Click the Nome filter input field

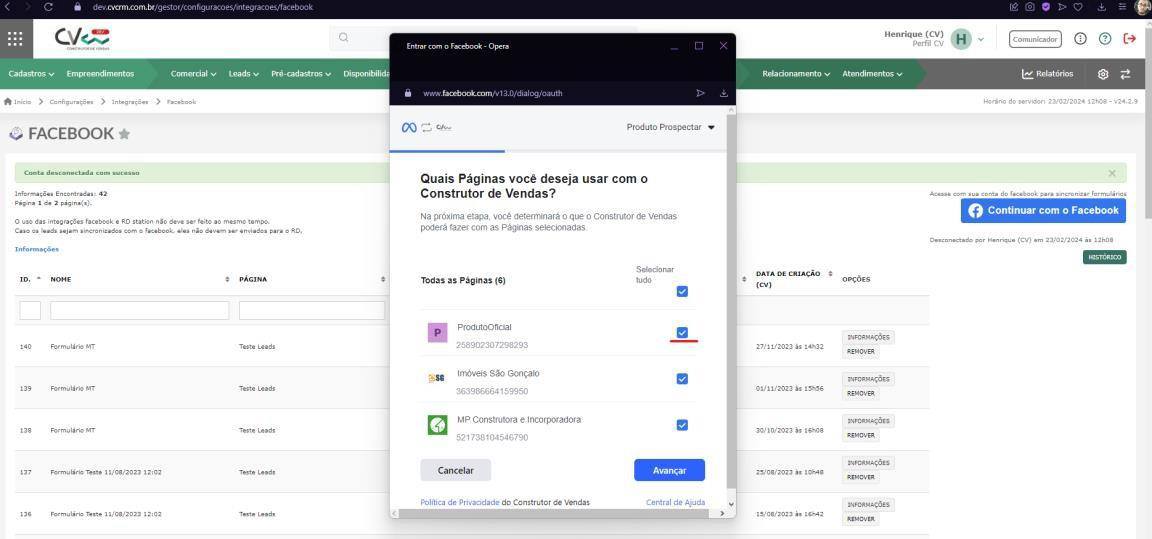[140, 311]
